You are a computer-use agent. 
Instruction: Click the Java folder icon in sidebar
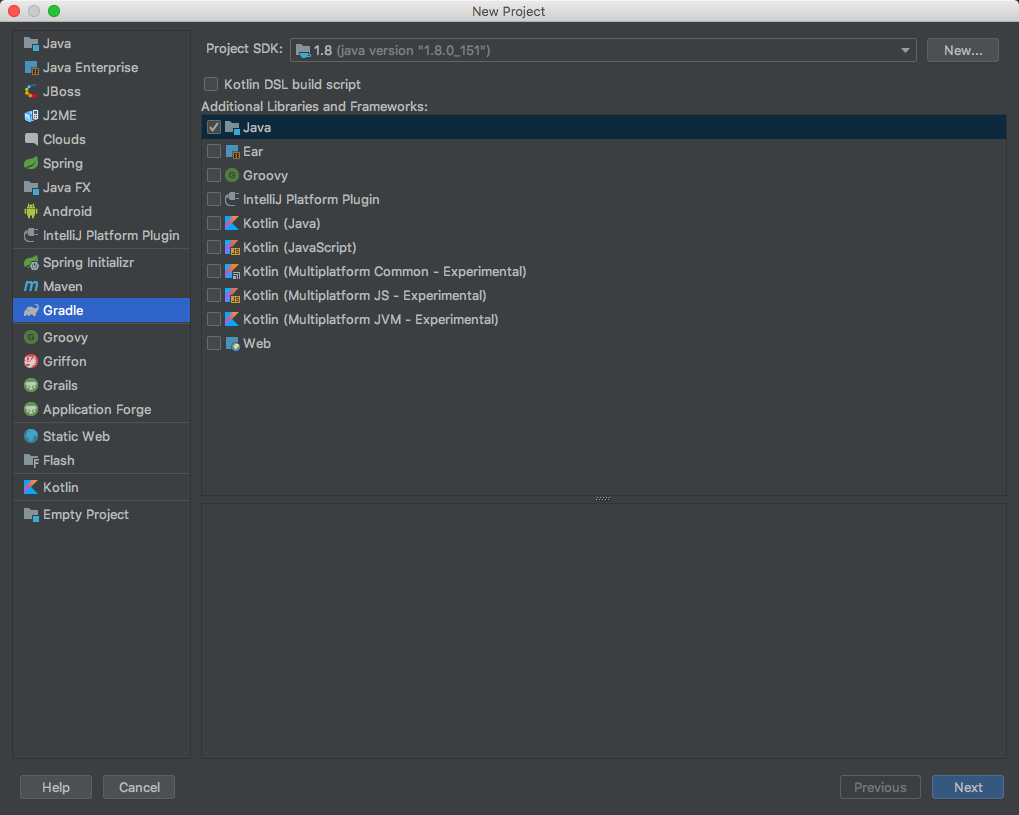(31, 44)
